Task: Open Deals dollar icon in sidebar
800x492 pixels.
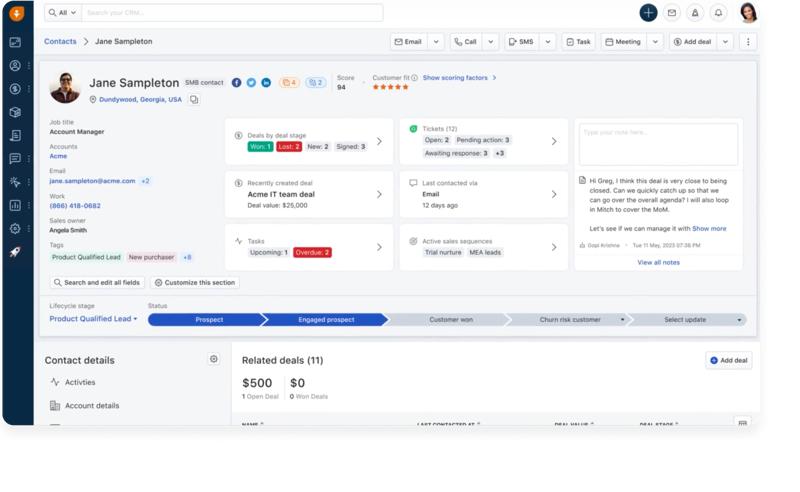Action: coord(15,89)
